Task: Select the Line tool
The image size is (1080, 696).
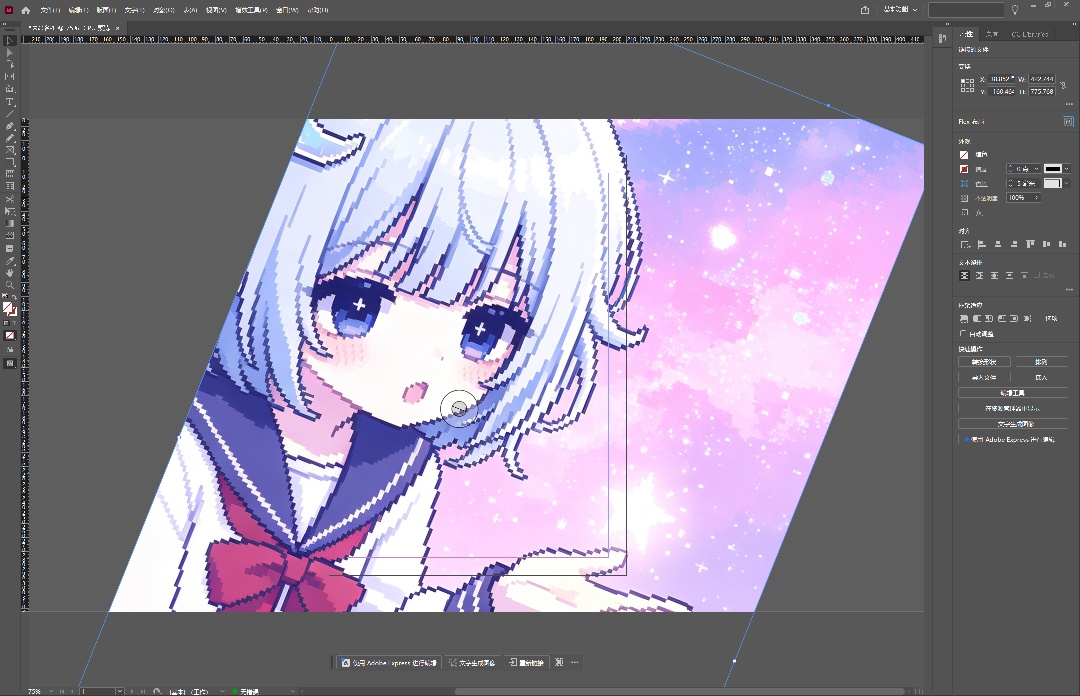Action: [10, 114]
